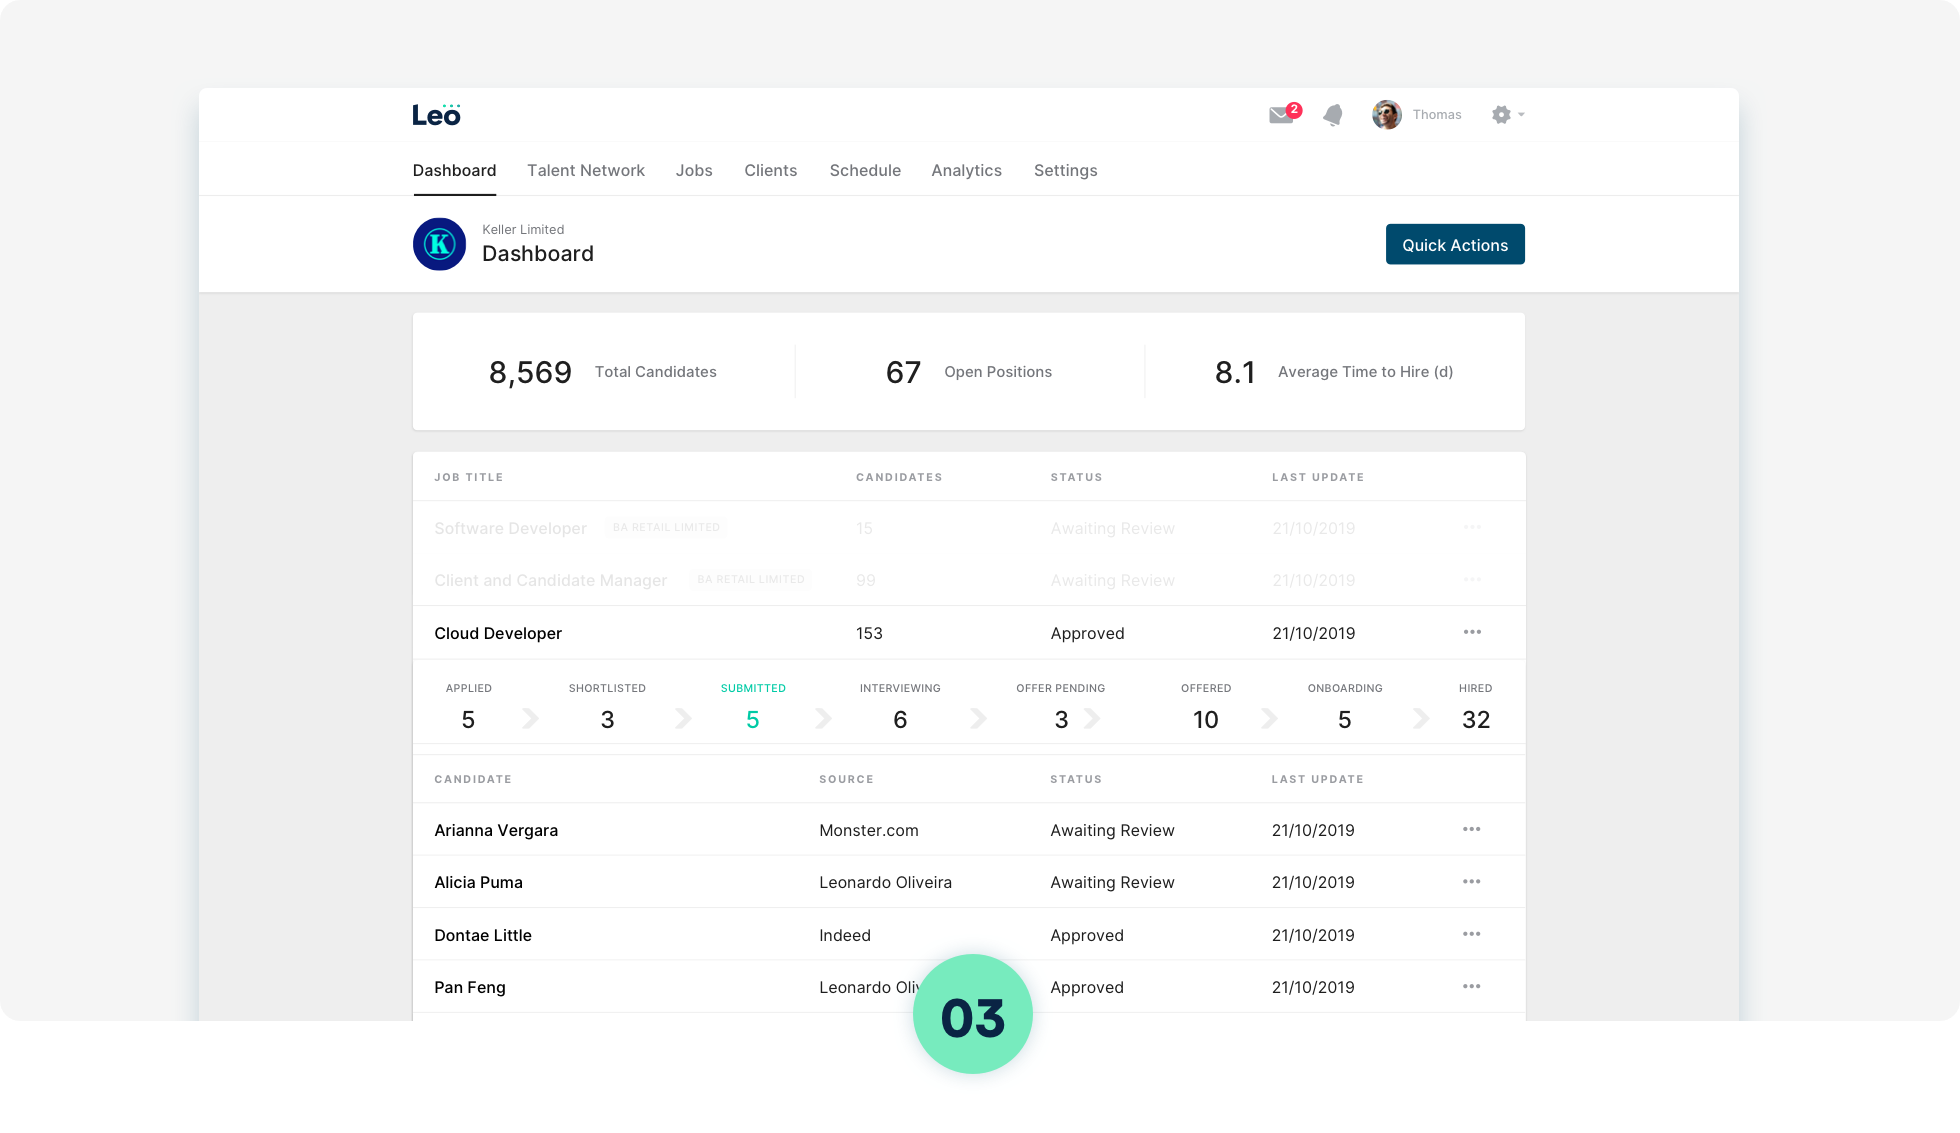Viewport: 1960px width, 1133px height.
Task: Open the mail inbox icon
Action: tap(1281, 115)
